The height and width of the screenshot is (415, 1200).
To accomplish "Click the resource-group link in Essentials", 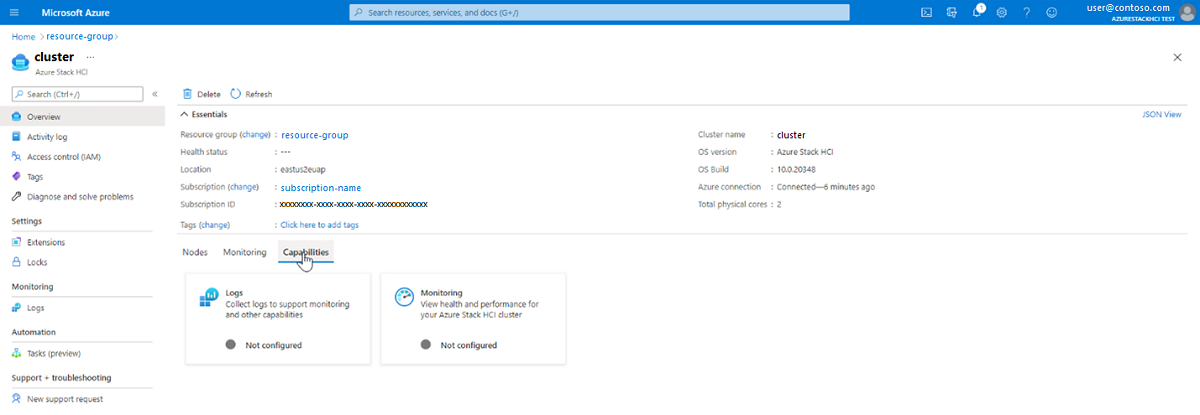I will click(x=315, y=134).
